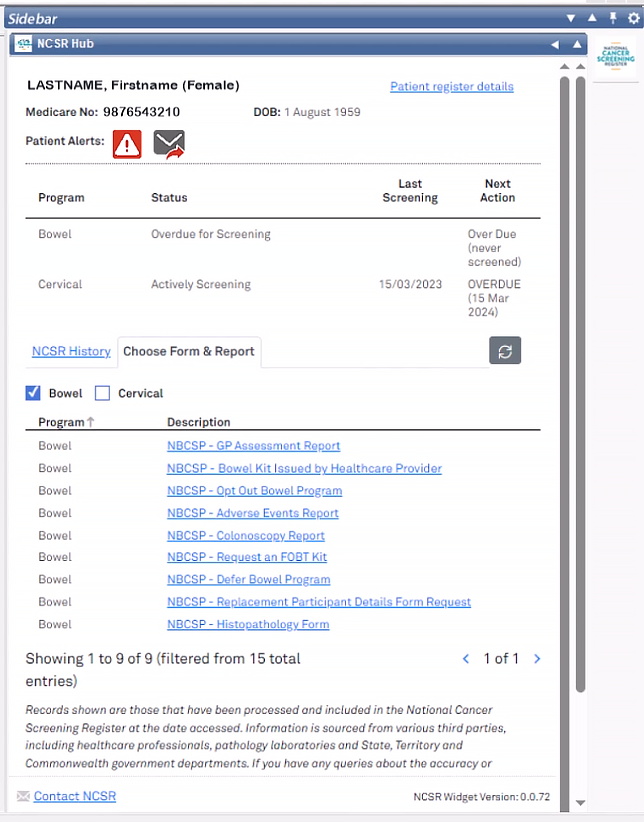Click the OVERDUE (15 Mar 2024) action
Image resolution: width=644 pixels, height=822 pixels.
point(494,298)
